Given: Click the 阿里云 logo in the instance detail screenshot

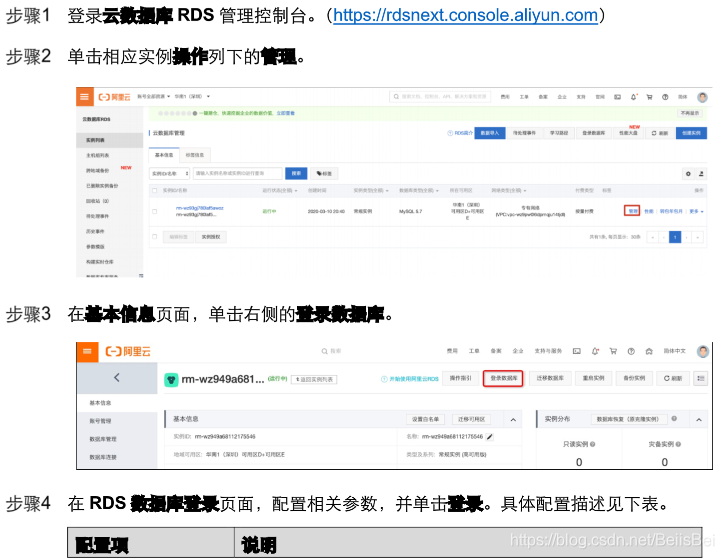Looking at the screenshot, I should pyautogui.click(x=128, y=352).
